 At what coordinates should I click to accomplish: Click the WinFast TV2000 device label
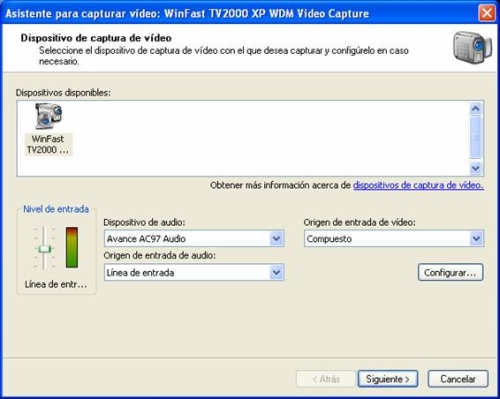[x=48, y=144]
